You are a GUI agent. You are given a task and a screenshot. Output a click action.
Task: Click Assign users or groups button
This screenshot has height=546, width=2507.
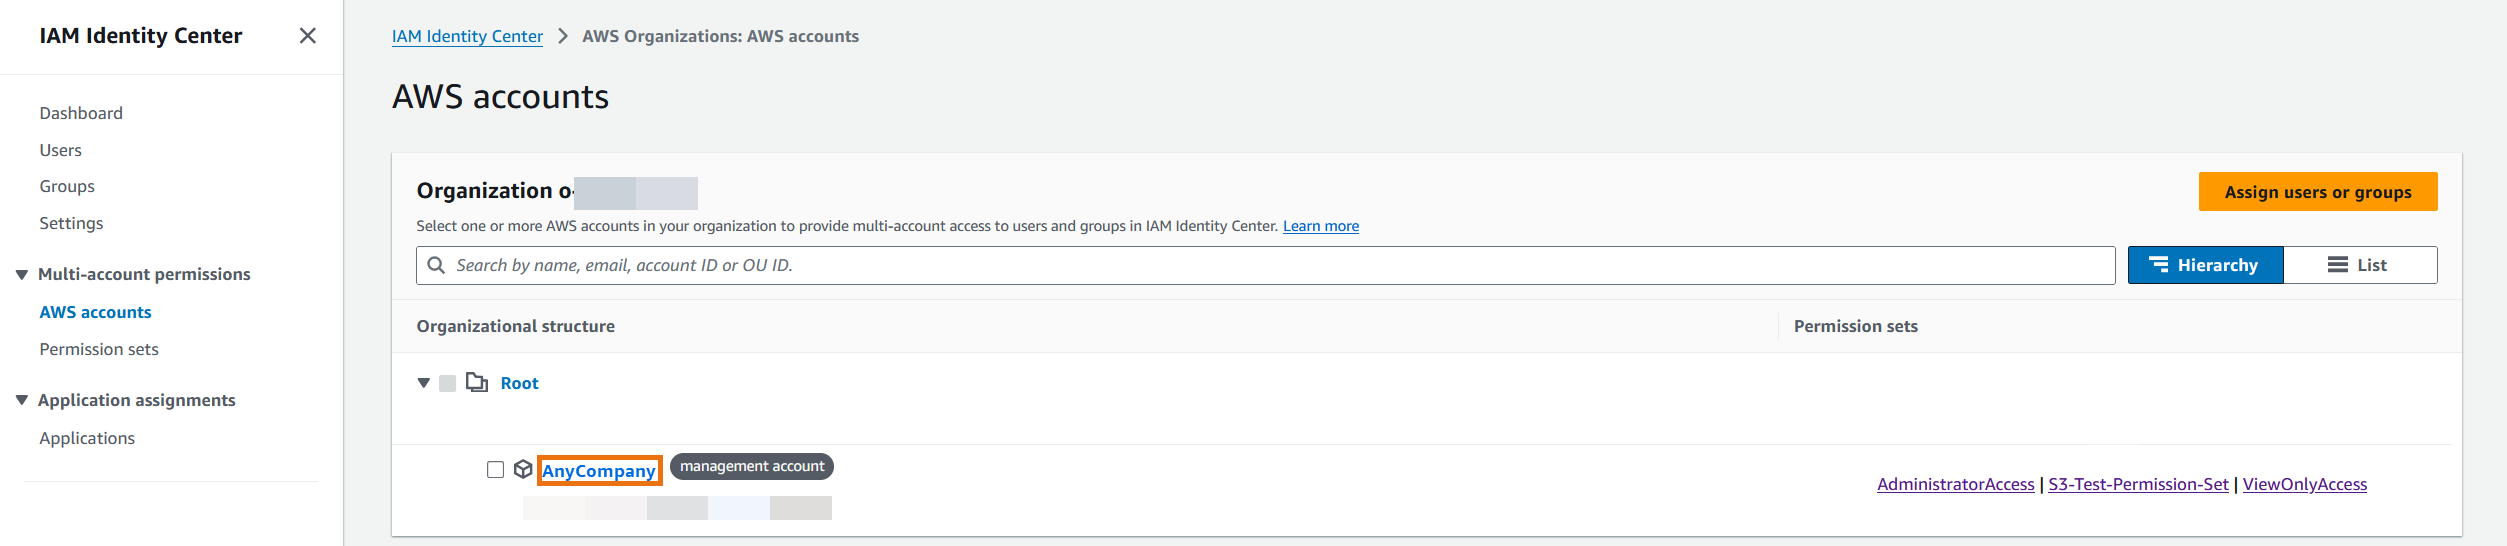click(x=2317, y=192)
